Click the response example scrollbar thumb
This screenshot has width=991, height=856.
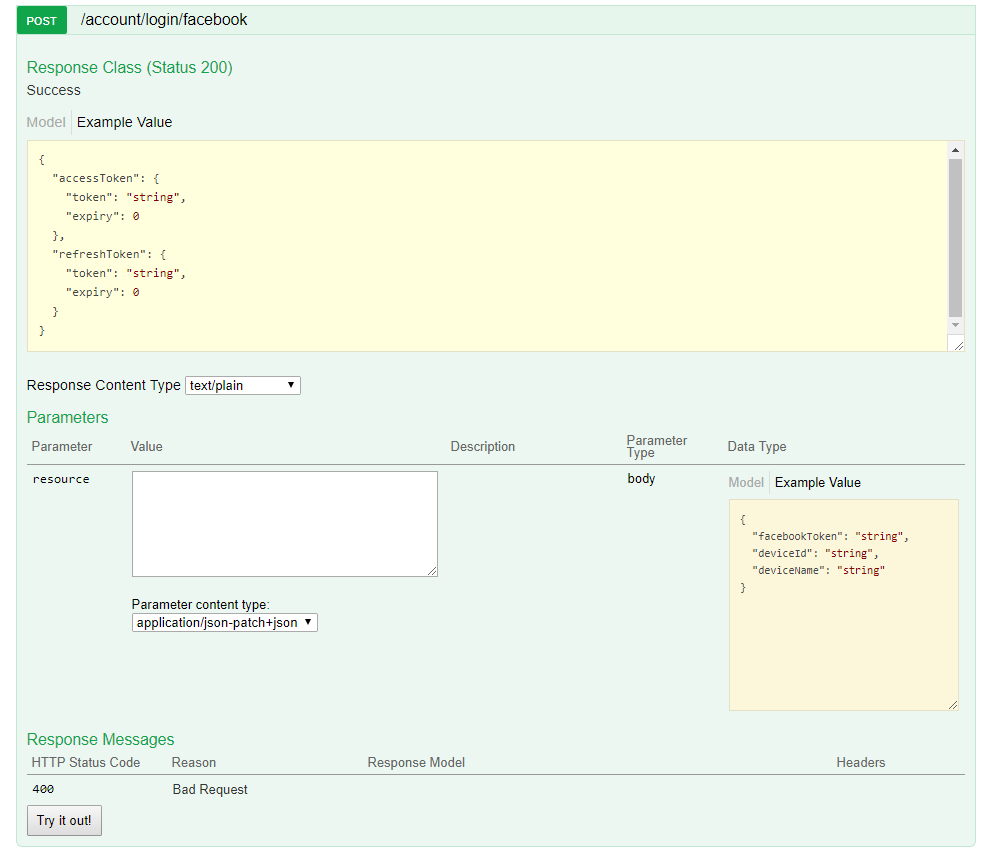(x=955, y=238)
